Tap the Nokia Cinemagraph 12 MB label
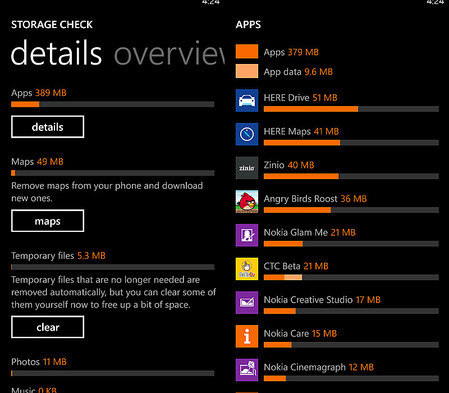The image size is (449, 393). coord(319,367)
